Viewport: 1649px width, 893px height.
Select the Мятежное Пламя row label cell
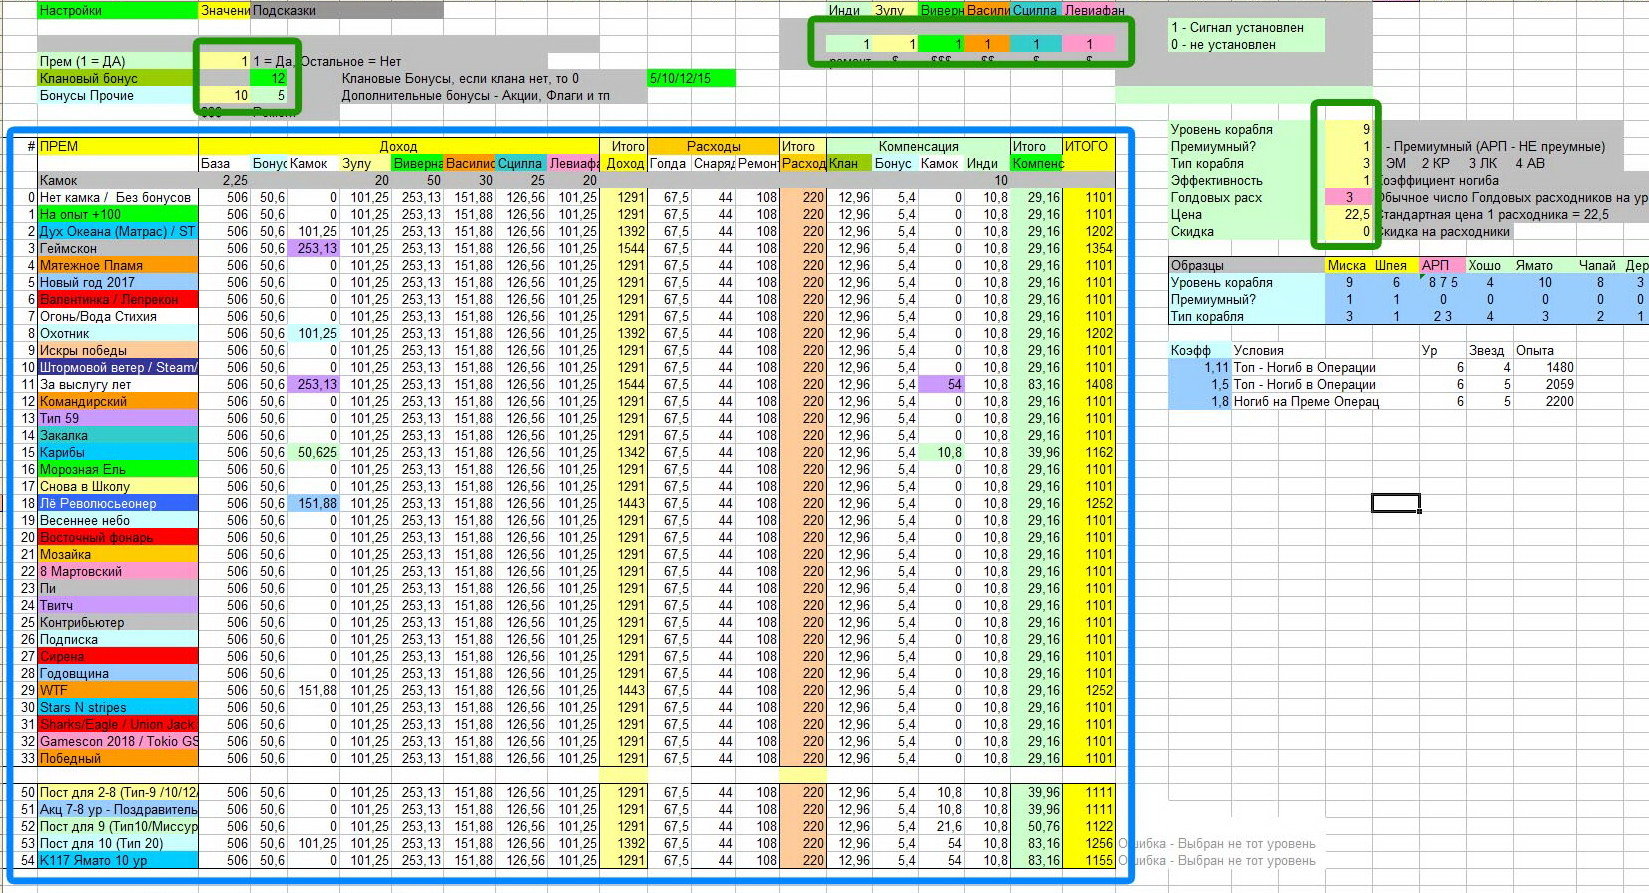118,265
